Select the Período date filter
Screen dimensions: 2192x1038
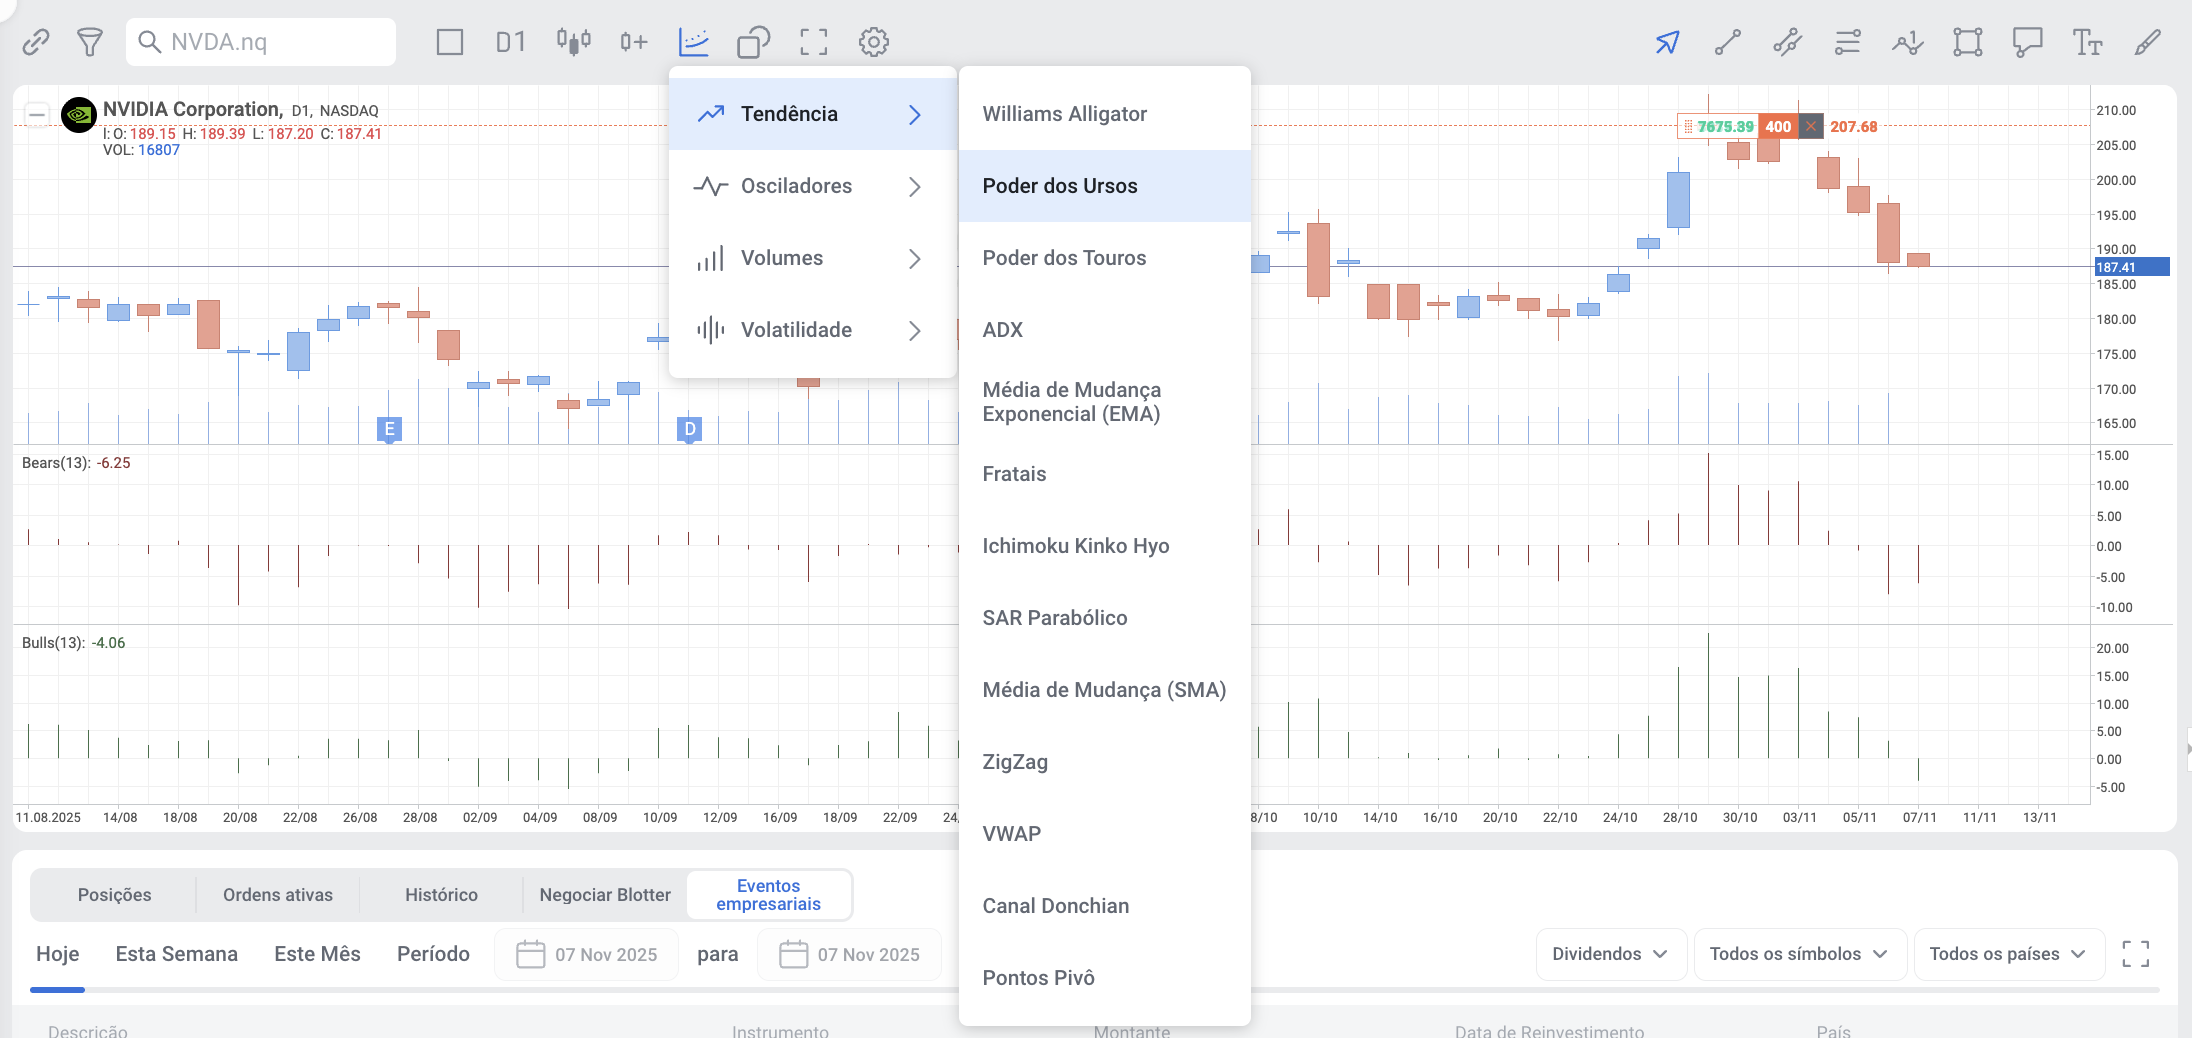click(x=433, y=954)
